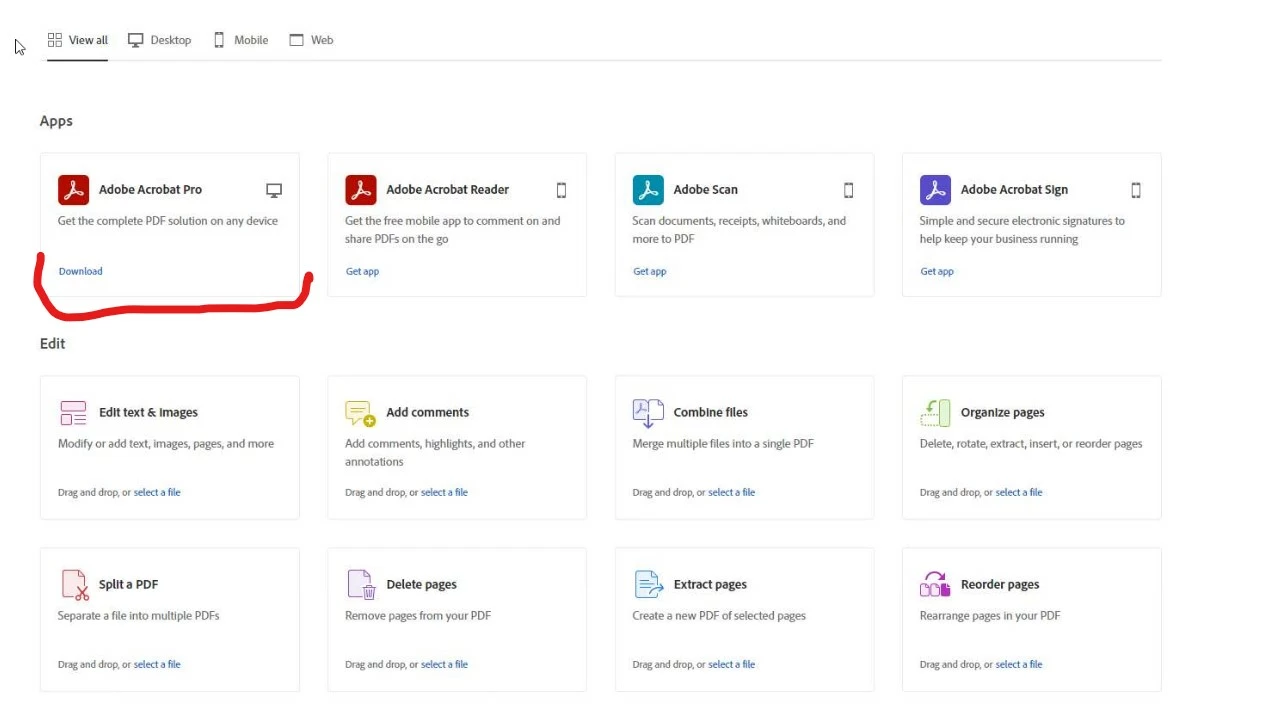The image size is (1264, 710).
Task: Click select a file under Organize pages
Action: pos(1019,492)
